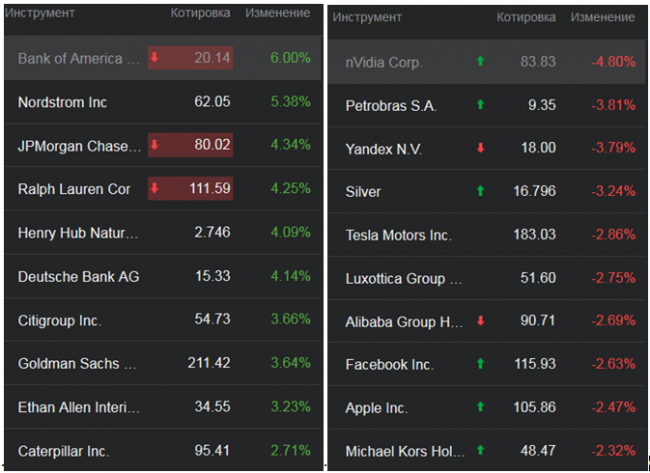
Task: Click red down arrow beside Bank of America
Action: (x=155, y=58)
